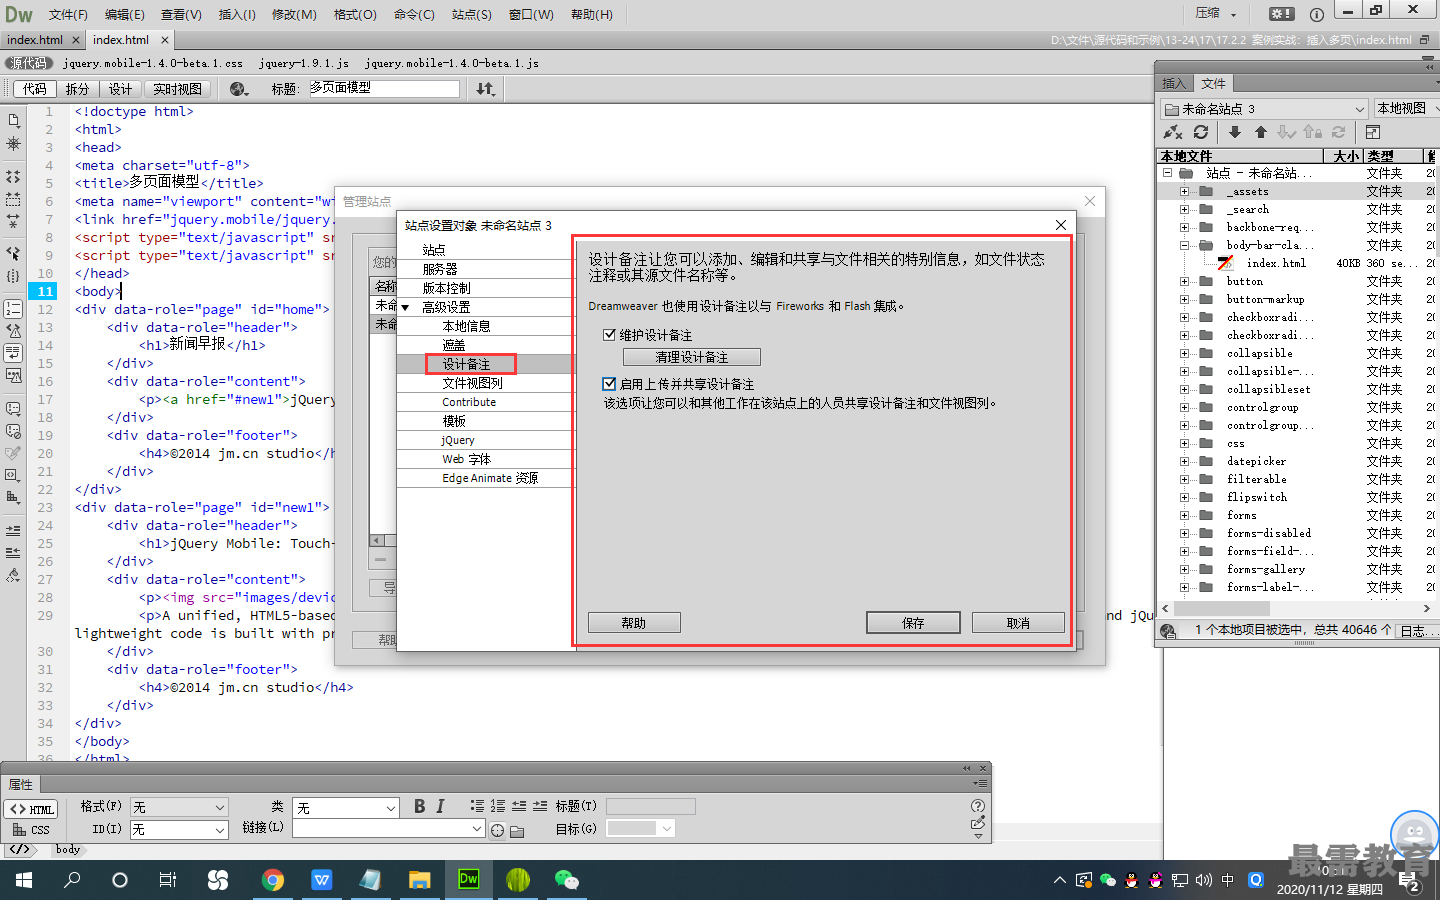The image size is (1440, 900).
Task: Click the expand Files panel icon
Action: click(x=1373, y=132)
